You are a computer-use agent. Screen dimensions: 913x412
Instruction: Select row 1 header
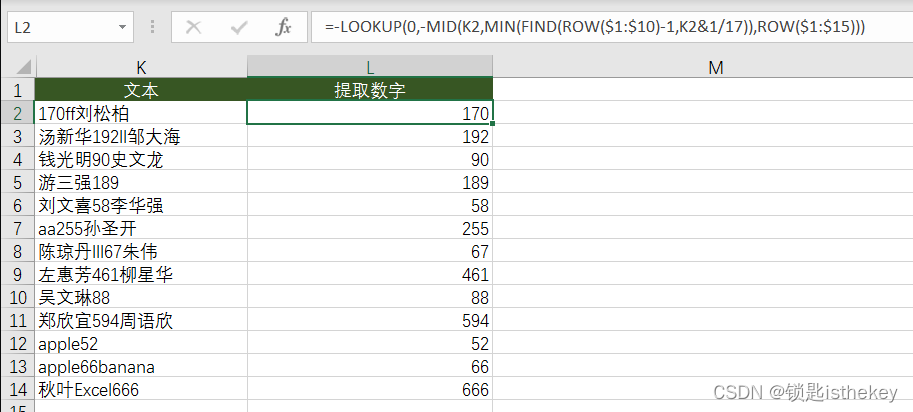tap(17, 90)
